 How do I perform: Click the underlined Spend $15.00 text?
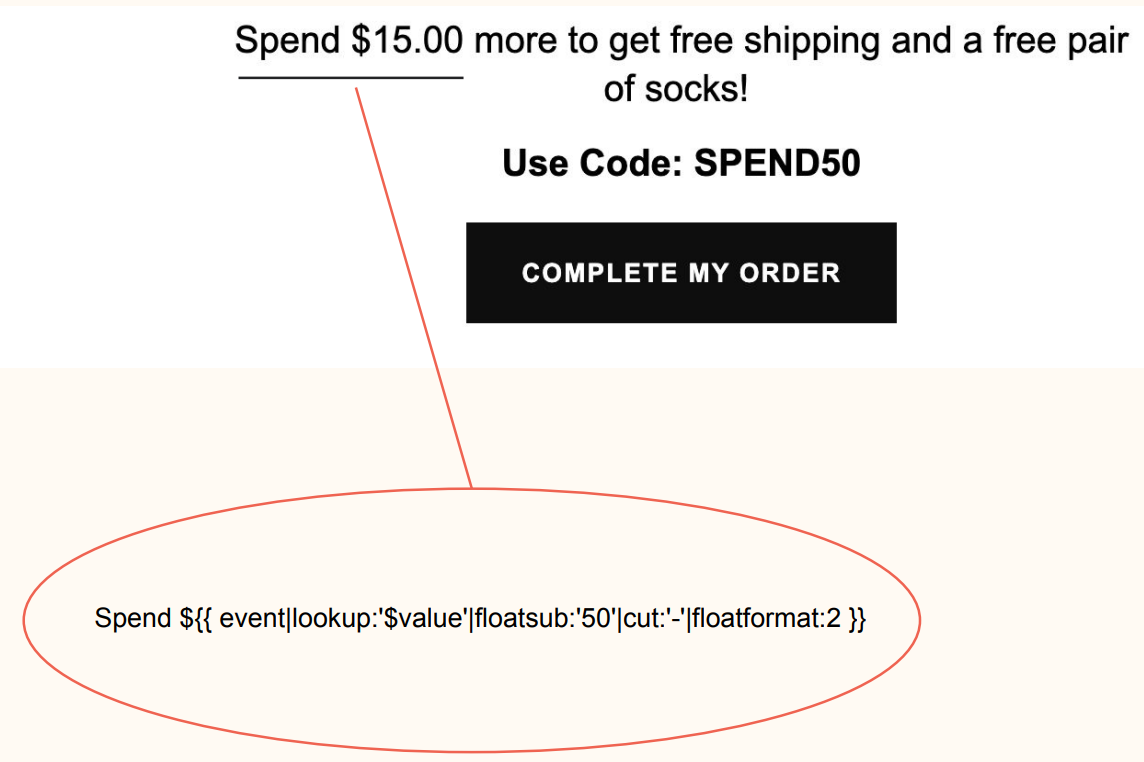349,40
